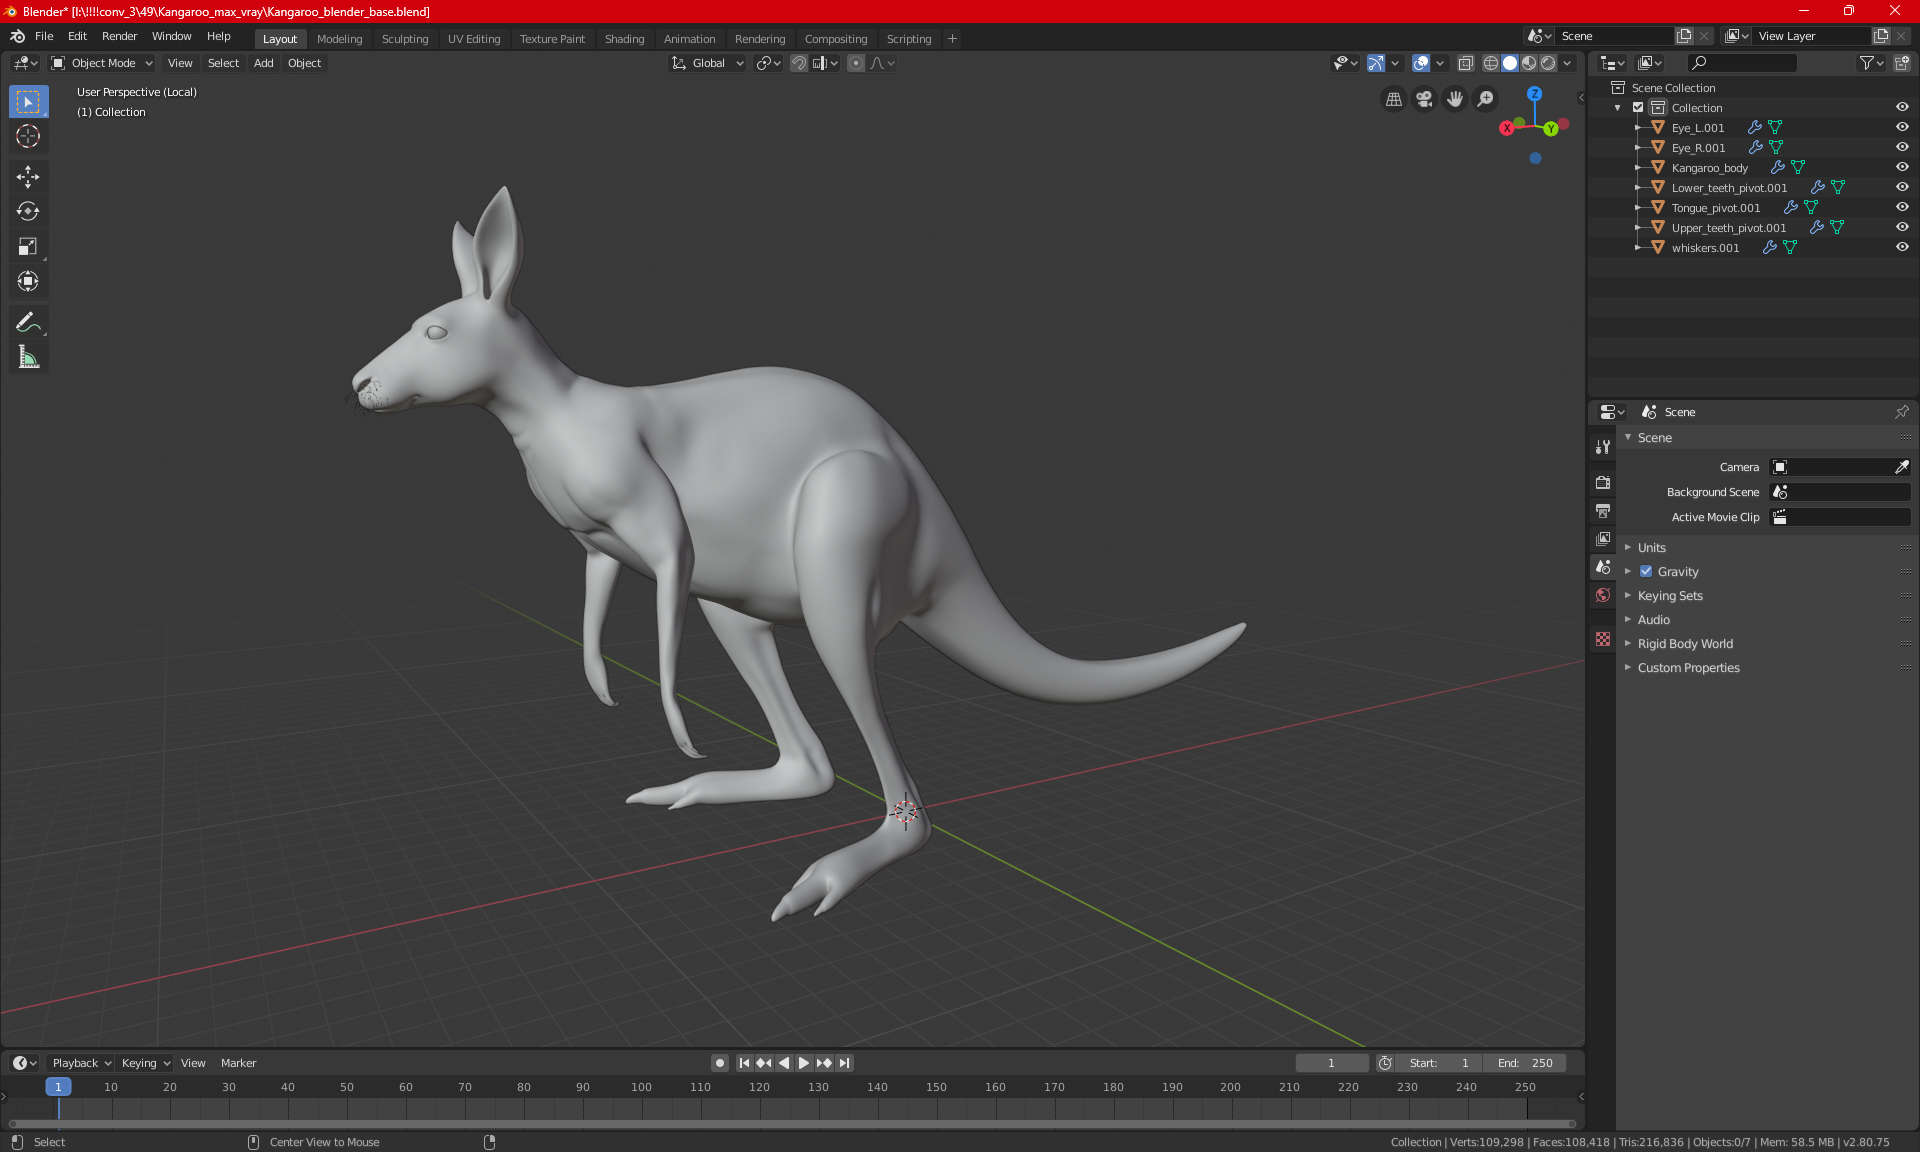Uncheck the Collection exclude checkbox
This screenshot has height=1152, width=1920.
point(1638,108)
